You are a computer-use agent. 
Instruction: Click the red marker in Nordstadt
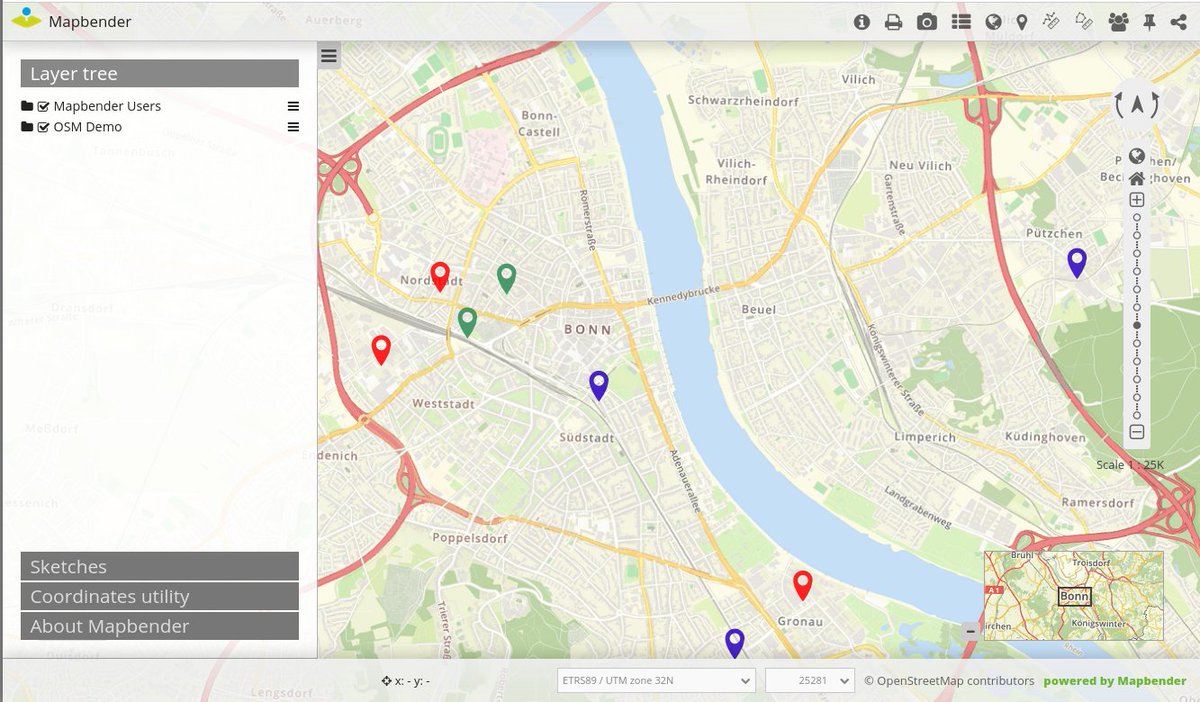(440, 276)
